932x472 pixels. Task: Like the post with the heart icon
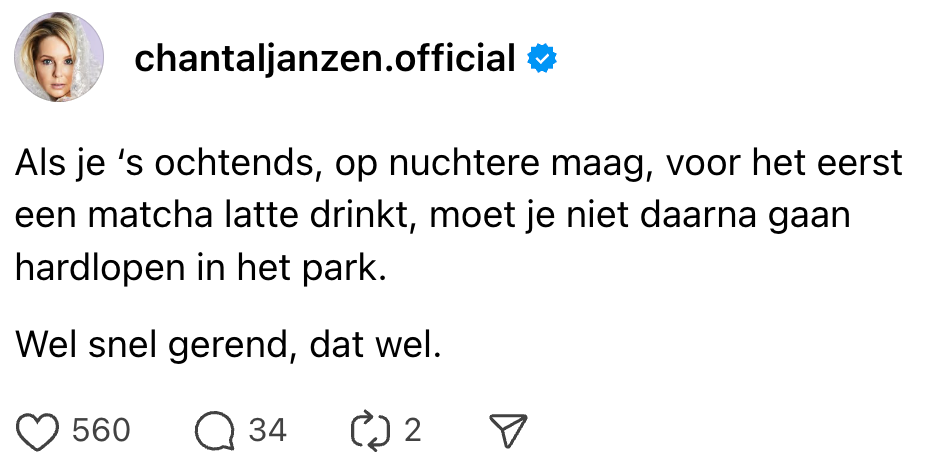(38, 430)
